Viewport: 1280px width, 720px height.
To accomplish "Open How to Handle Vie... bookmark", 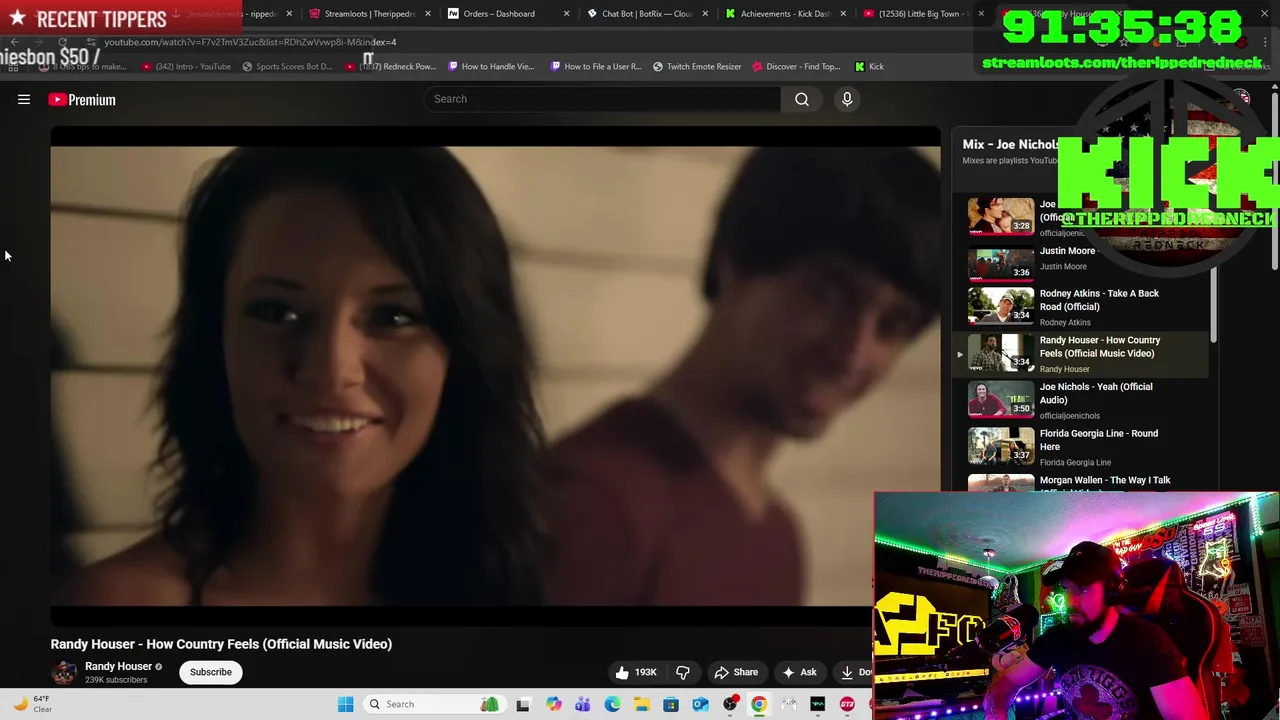I will [x=491, y=66].
